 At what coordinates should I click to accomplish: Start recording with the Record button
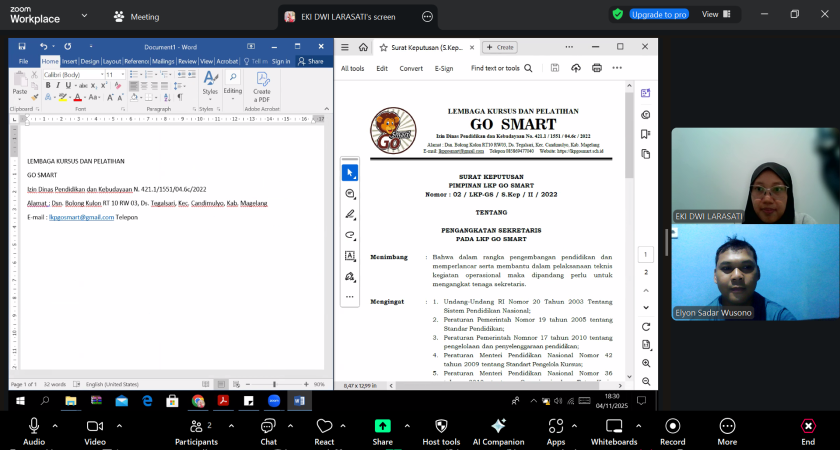coord(672,427)
